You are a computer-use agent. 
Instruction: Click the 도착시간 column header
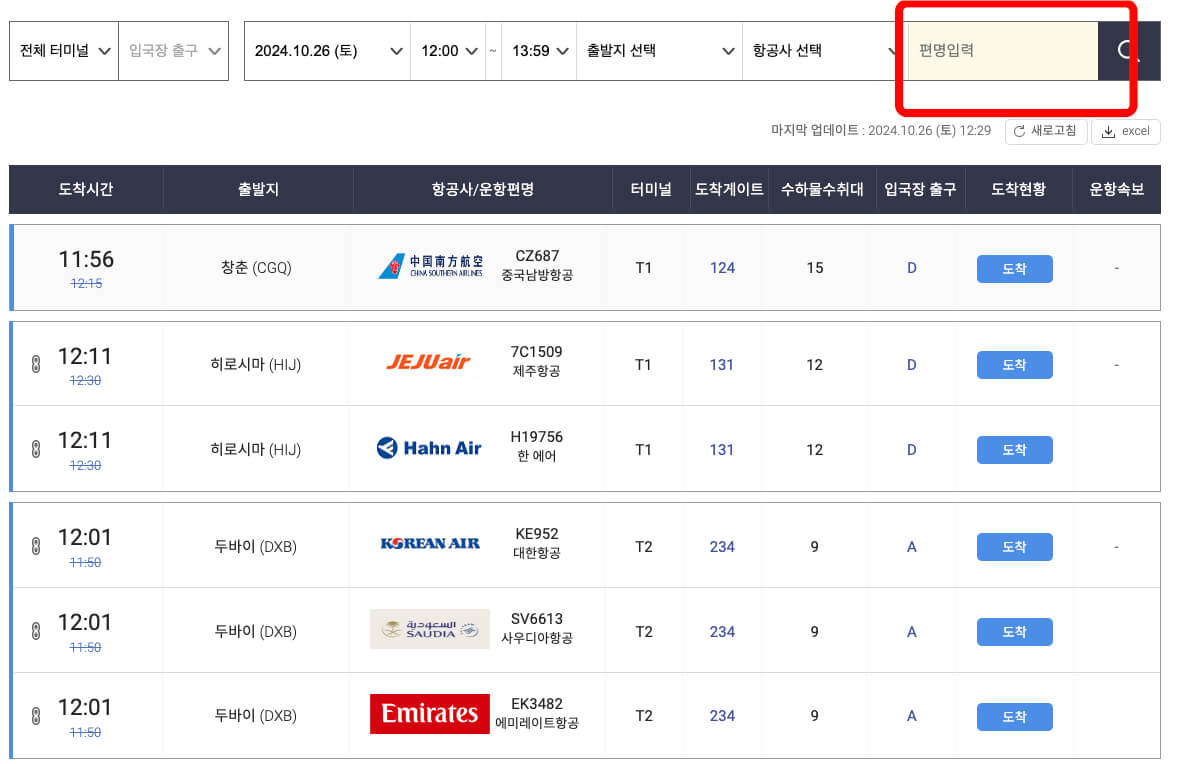(x=86, y=190)
